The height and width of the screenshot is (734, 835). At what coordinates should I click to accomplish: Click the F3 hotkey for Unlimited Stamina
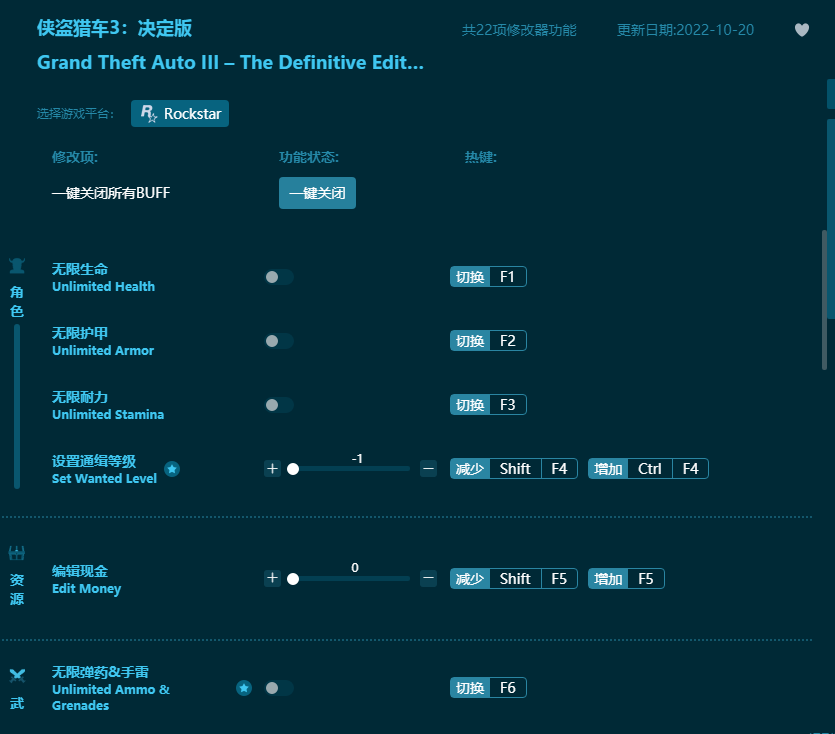point(488,405)
